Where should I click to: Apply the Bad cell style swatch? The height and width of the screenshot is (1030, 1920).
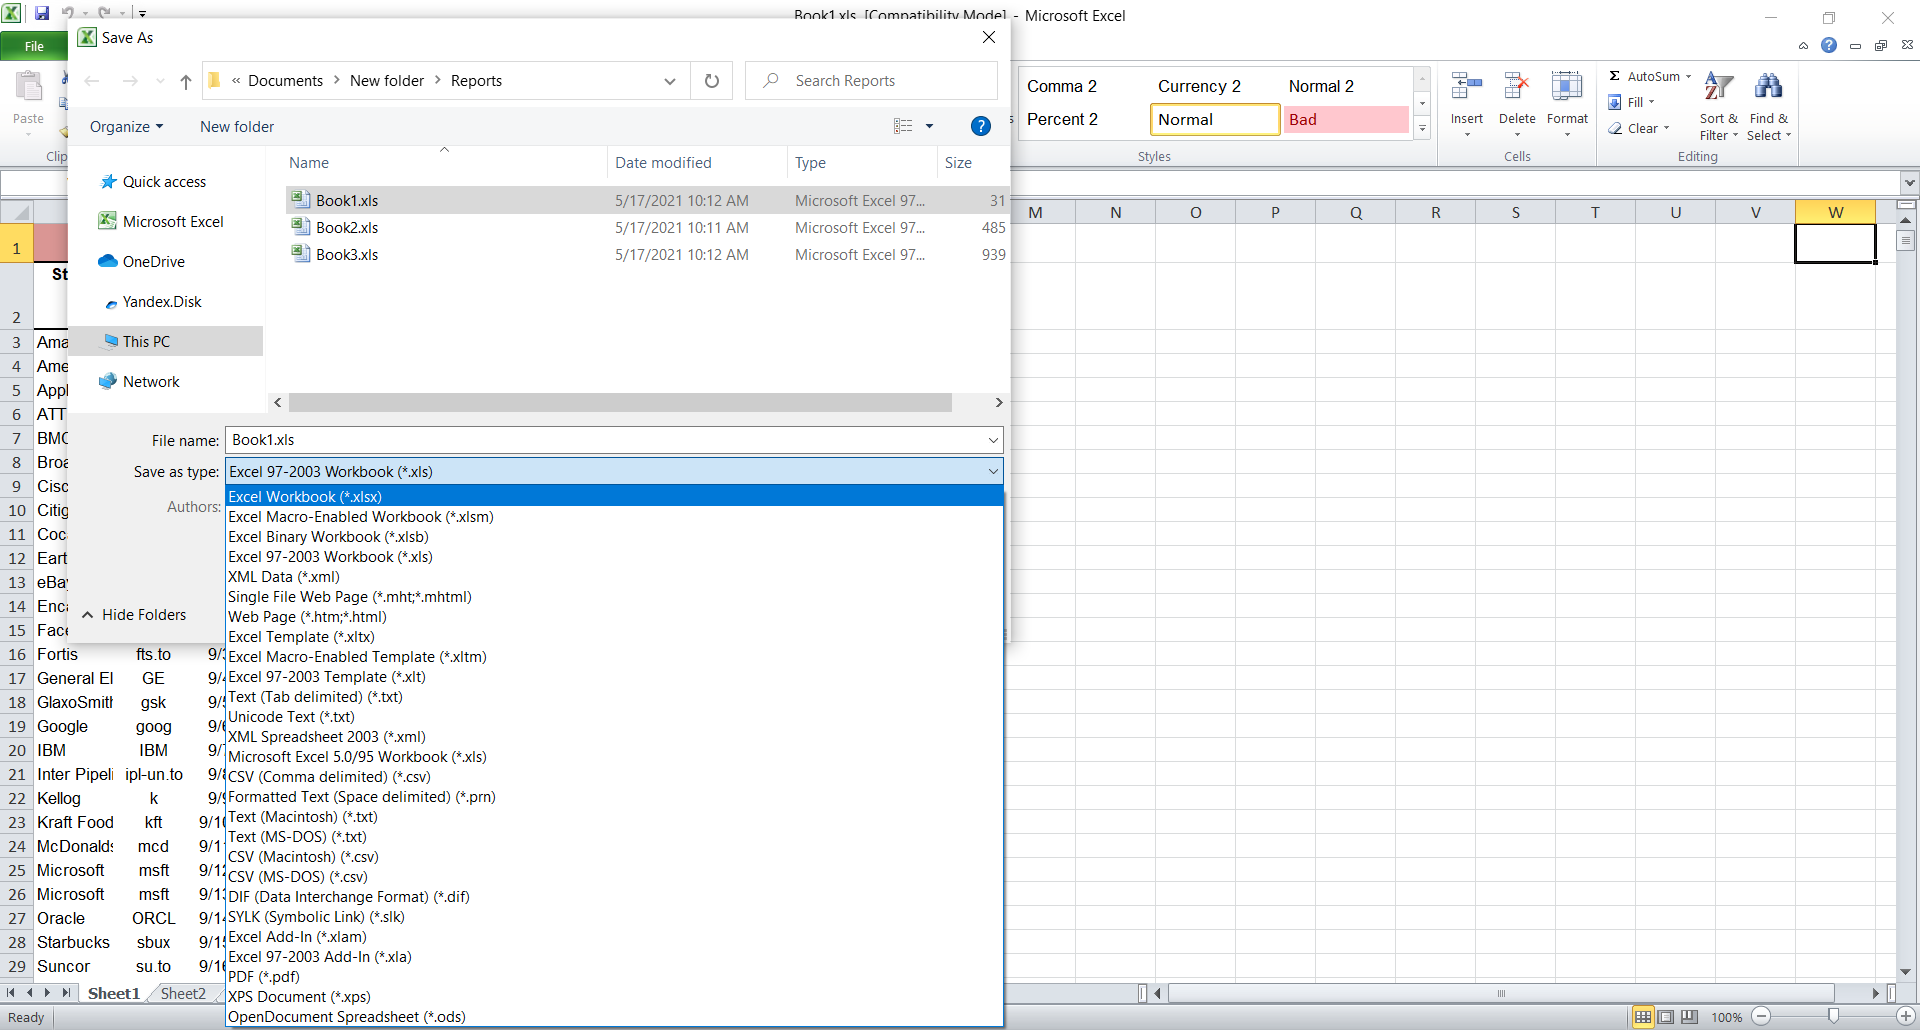(x=1345, y=120)
